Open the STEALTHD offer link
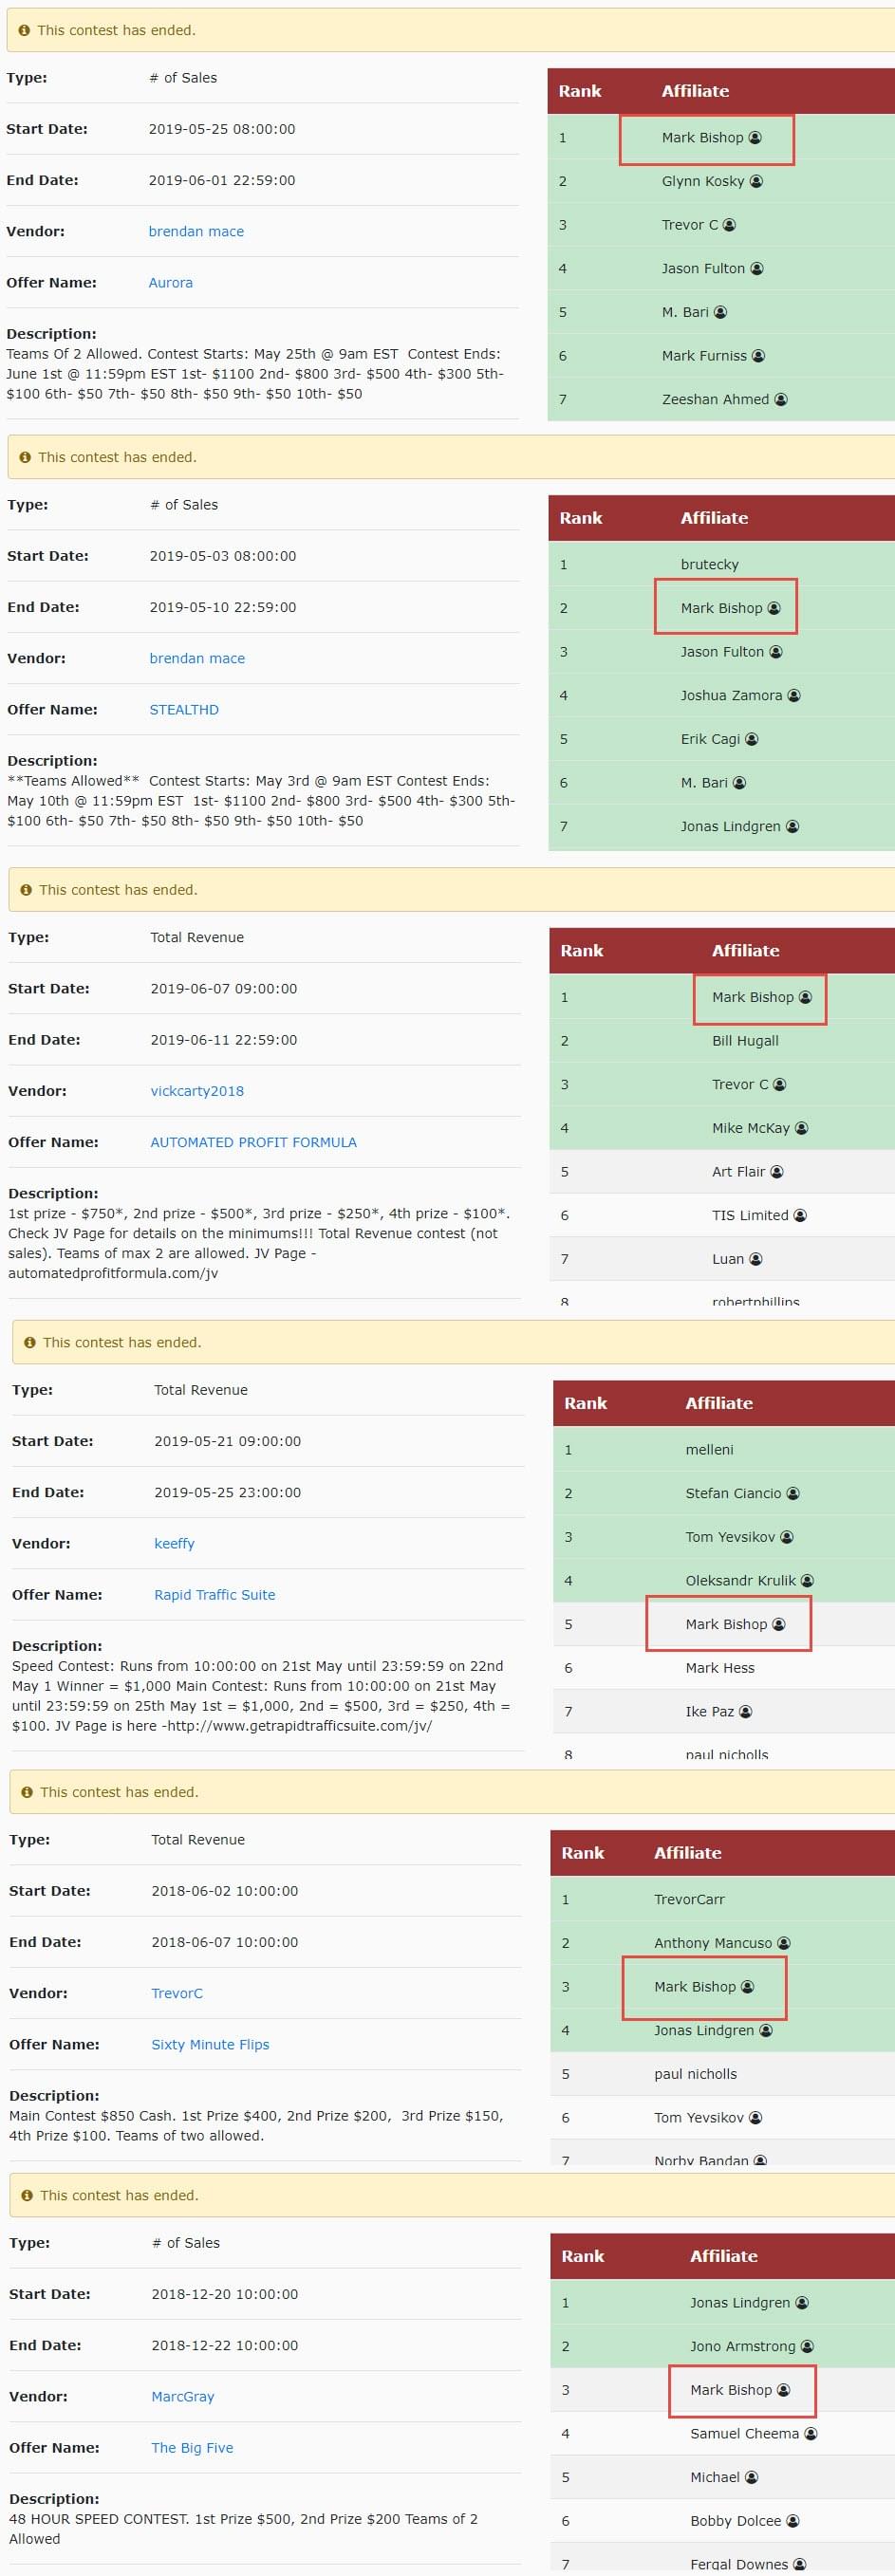Screen dimensions: 895x2576 [x=184, y=709]
